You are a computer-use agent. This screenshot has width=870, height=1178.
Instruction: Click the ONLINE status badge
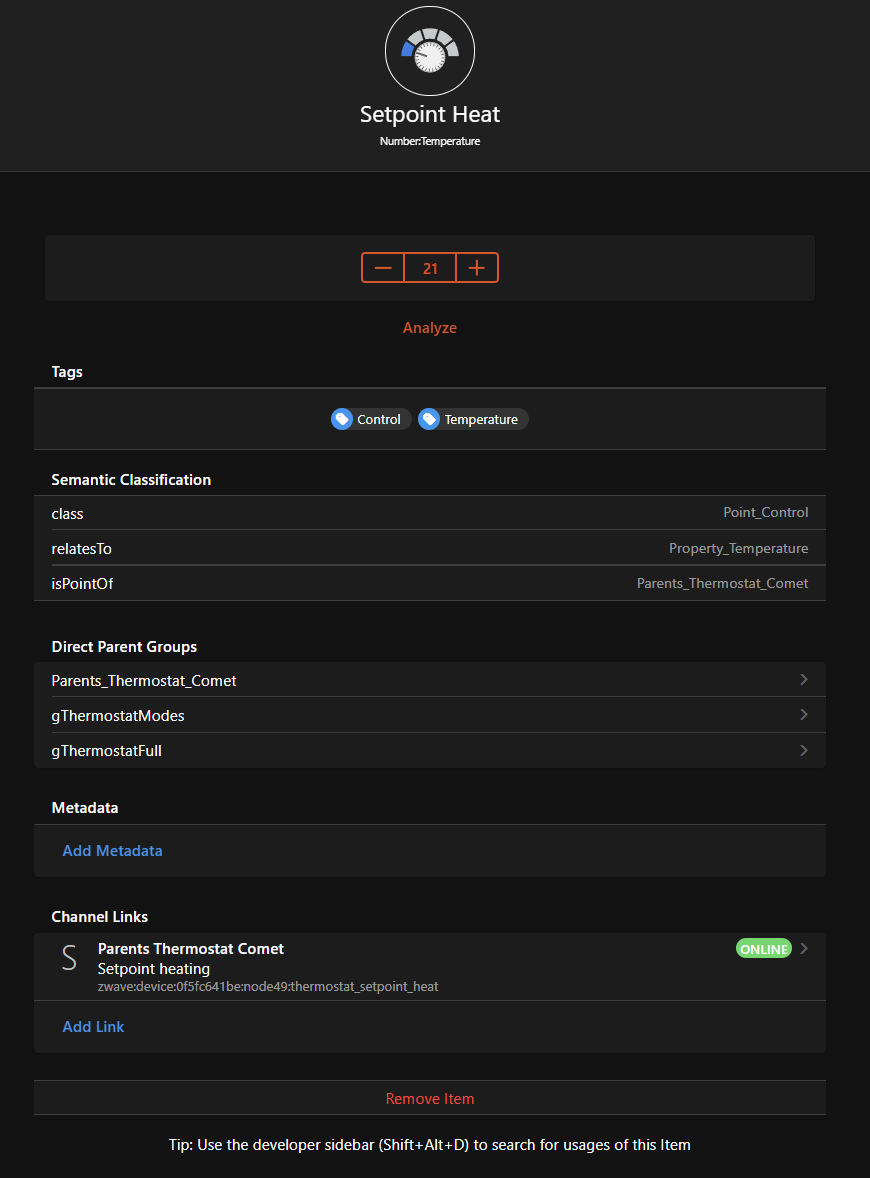pyautogui.click(x=763, y=949)
